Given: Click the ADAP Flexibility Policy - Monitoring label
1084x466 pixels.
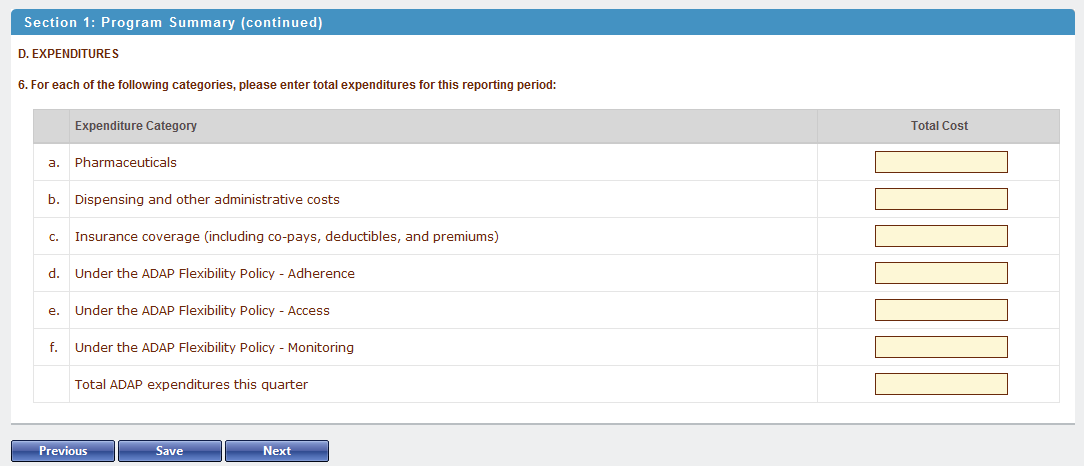Looking at the screenshot, I should click(214, 348).
